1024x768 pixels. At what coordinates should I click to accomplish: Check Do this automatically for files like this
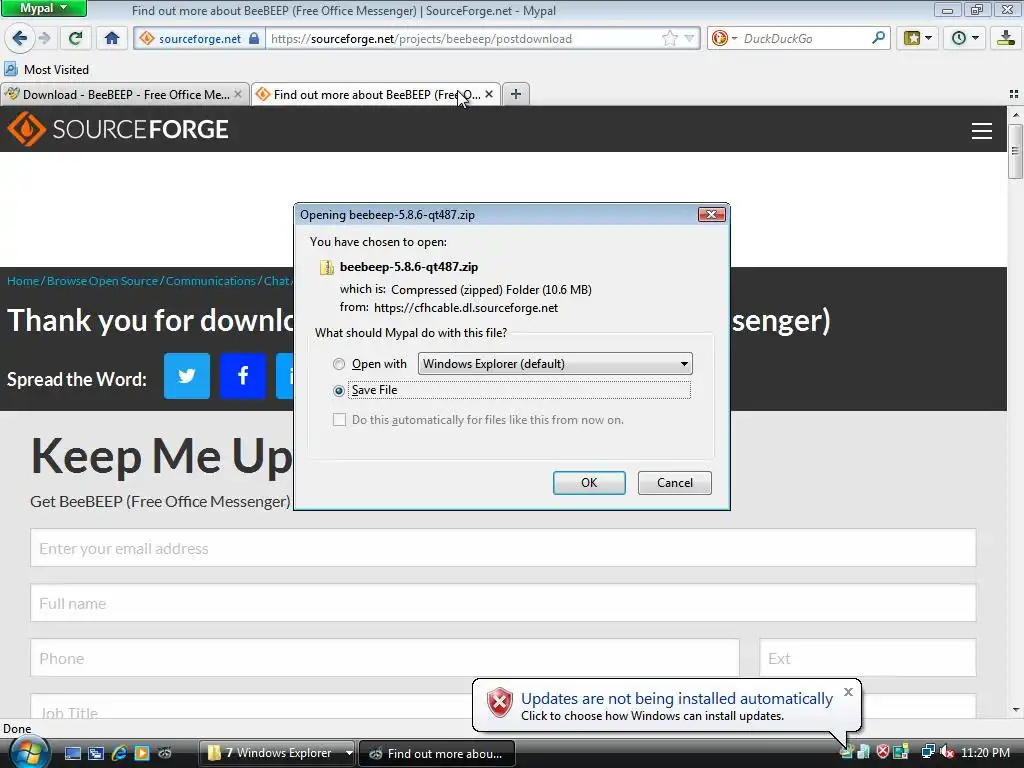pos(340,420)
